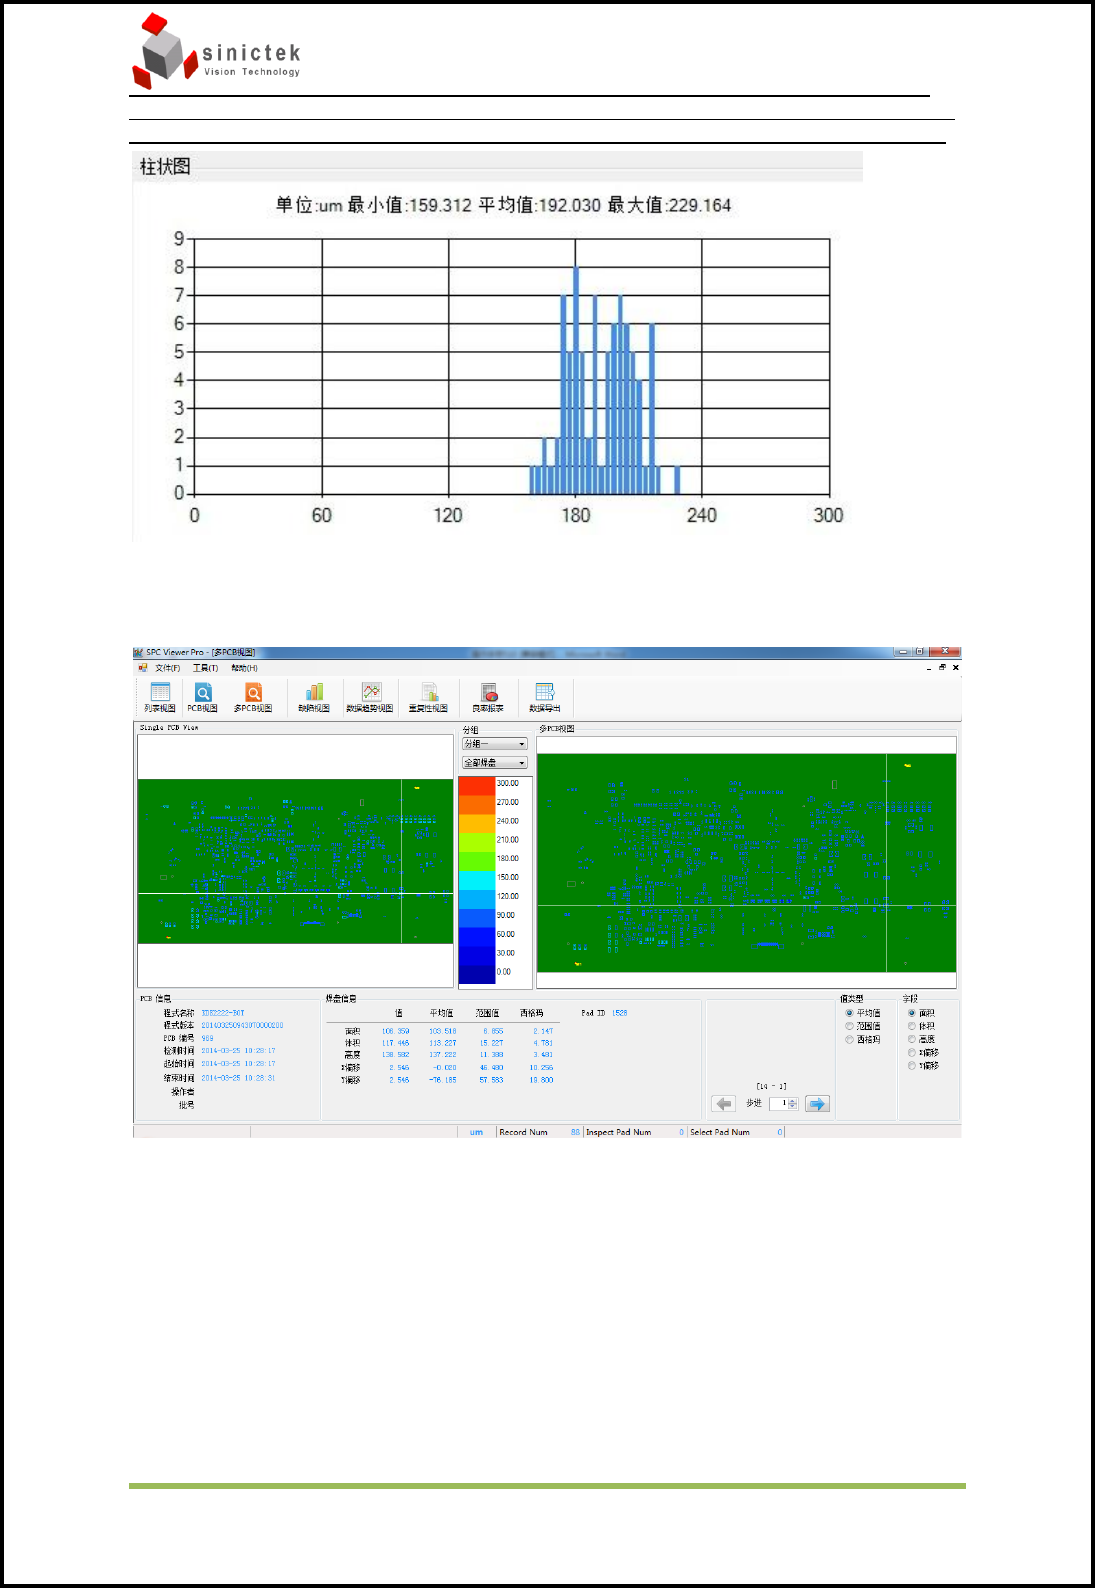Select the 体积 field radio button
The width and height of the screenshot is (1095, 1588).
[x=922, y=1026]
